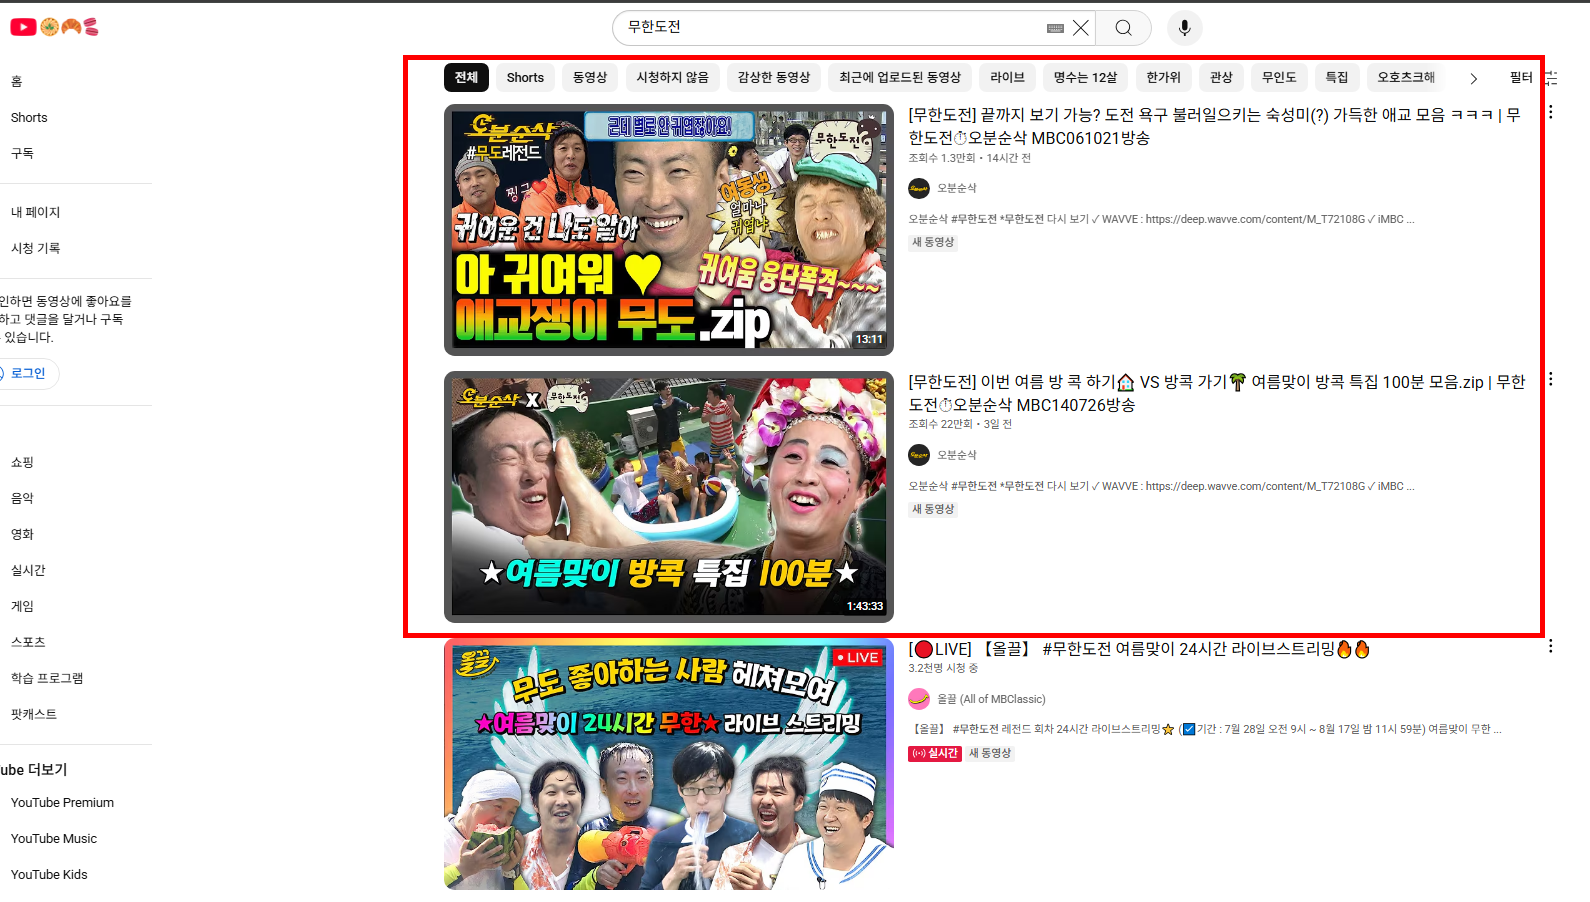Start voice search with microphone icon

1184,28
